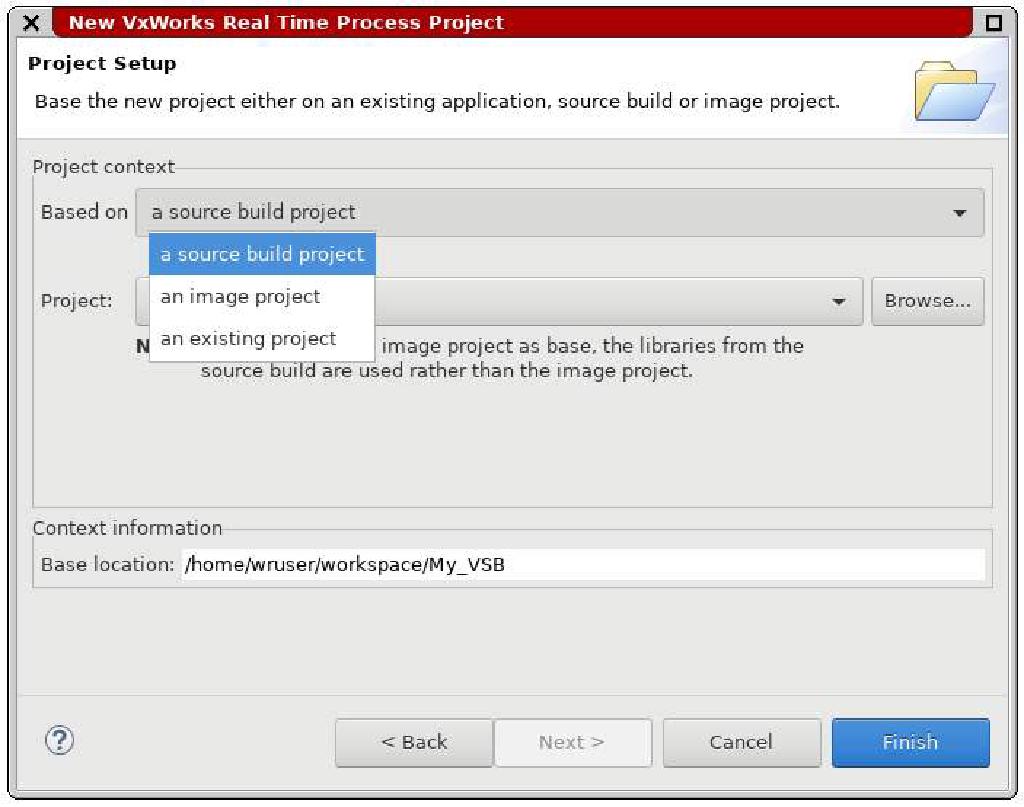Close the New VxWorks Project dialog
This screenshot has width=1024, height=807.
[x=31, y=21]
